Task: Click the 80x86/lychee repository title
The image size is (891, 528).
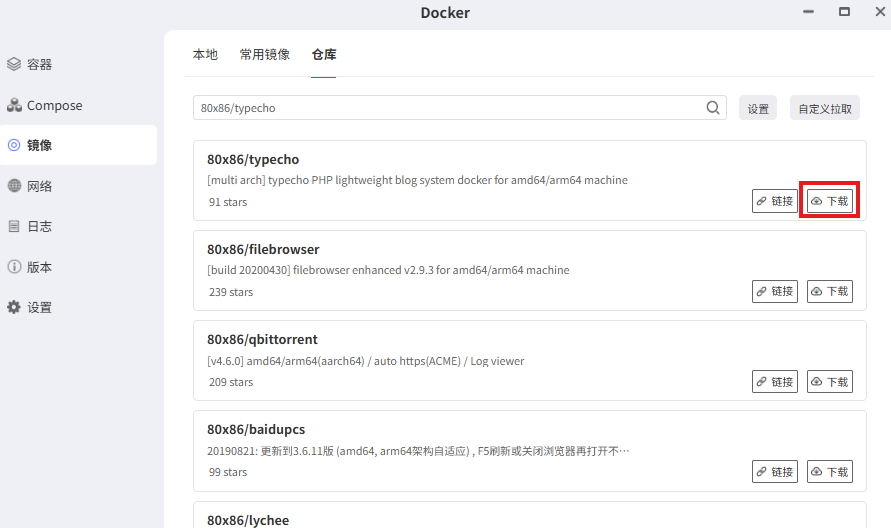Action: click(248, 519)
